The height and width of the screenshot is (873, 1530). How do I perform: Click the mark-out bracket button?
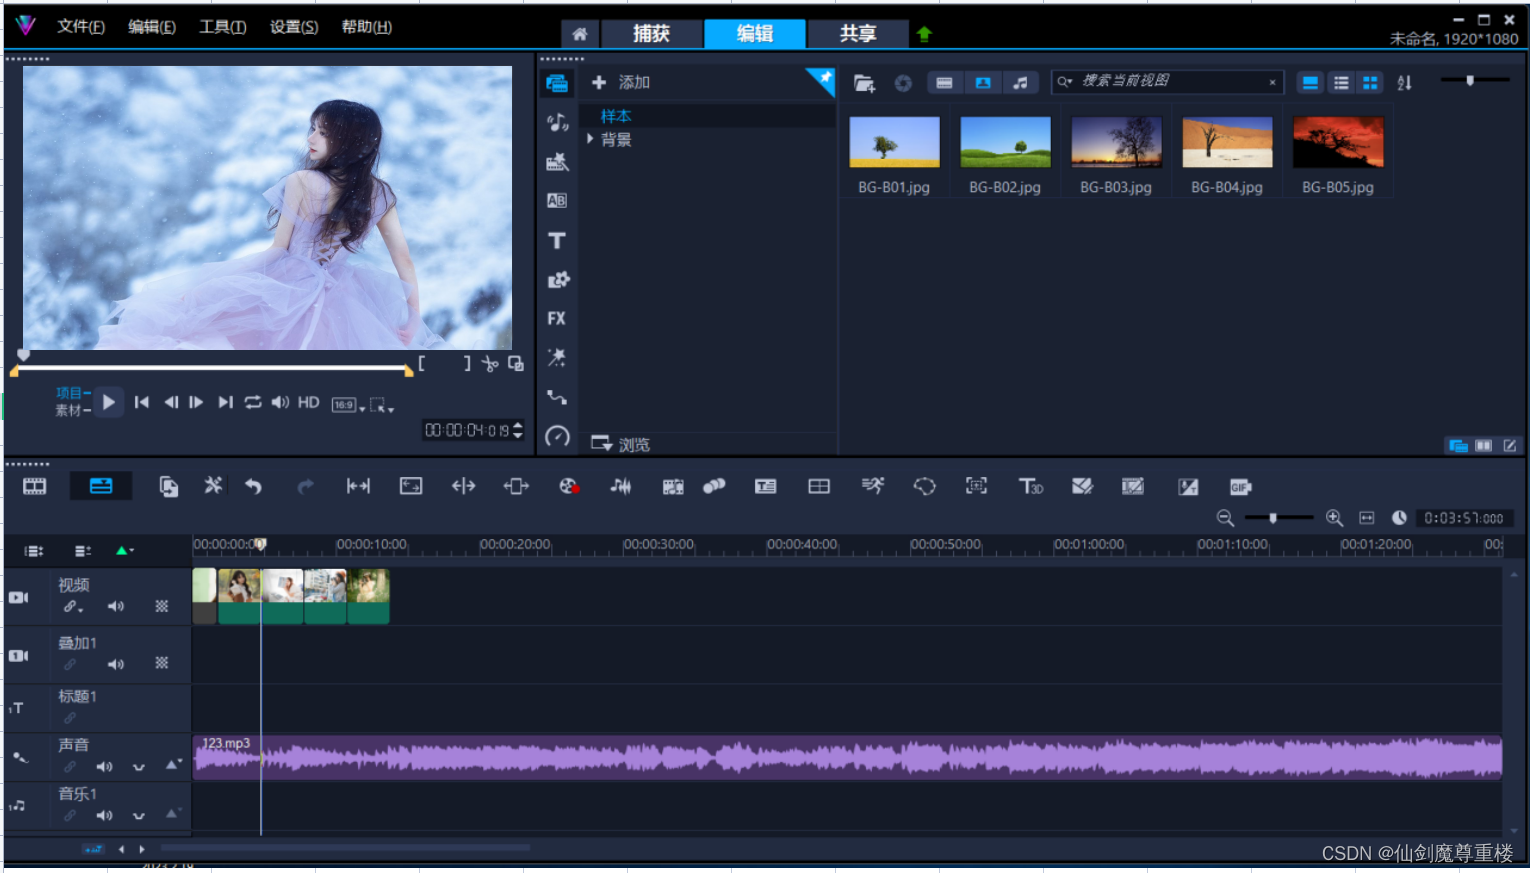tap(466, 363)
